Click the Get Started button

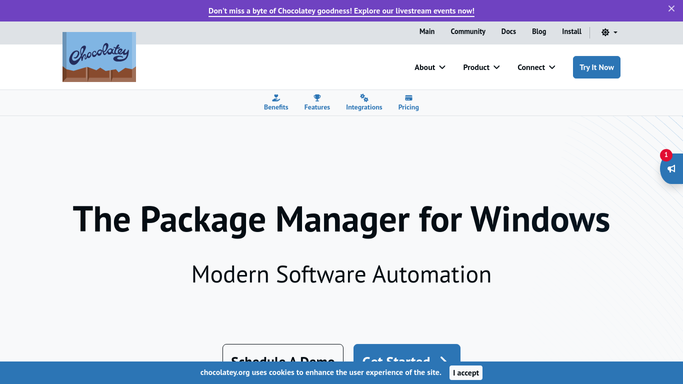pyautogui.click(x=407, y=354)
